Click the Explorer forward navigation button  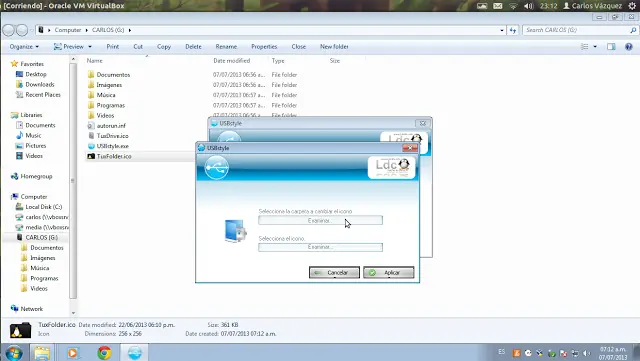(x=22, y=30)
